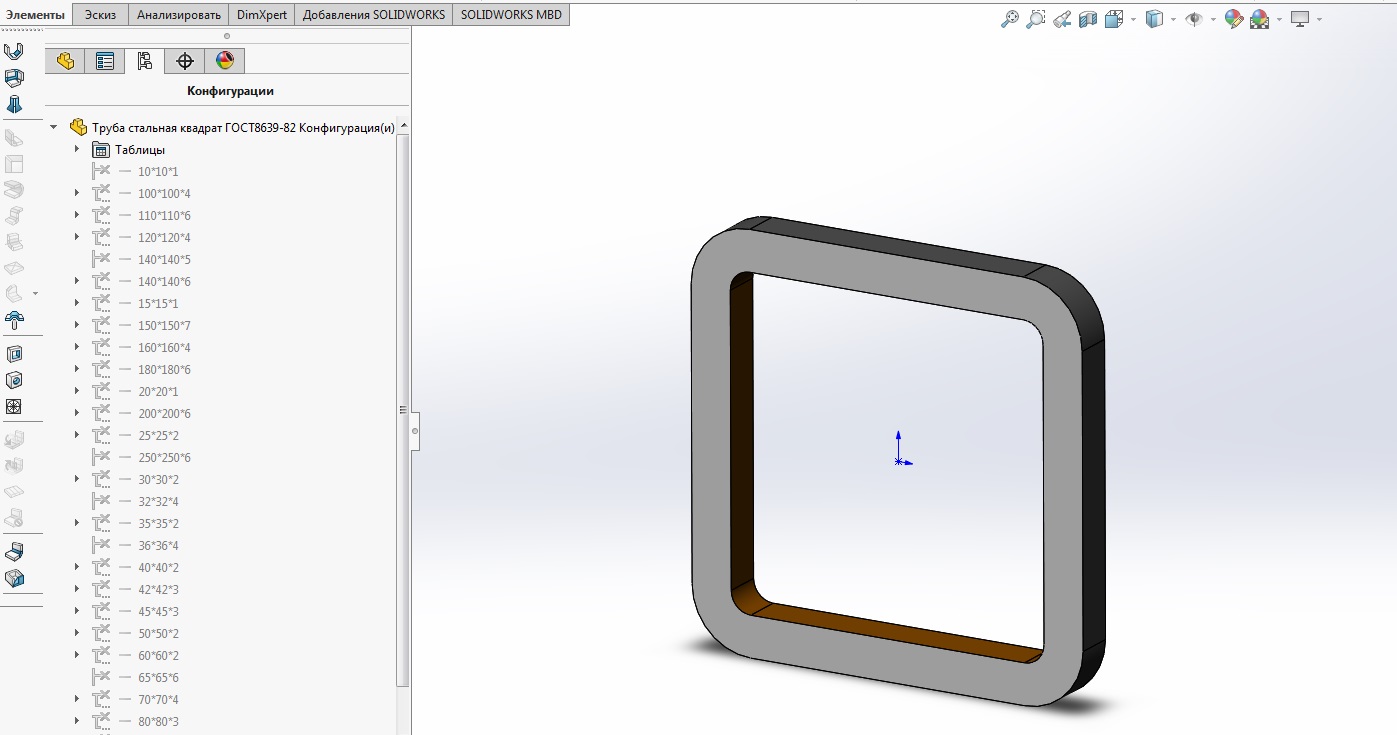Image resolution: width=1397 pixels, height=735 pixels.
Task: Open the DimXpert tab
Action: pos(262,14)
